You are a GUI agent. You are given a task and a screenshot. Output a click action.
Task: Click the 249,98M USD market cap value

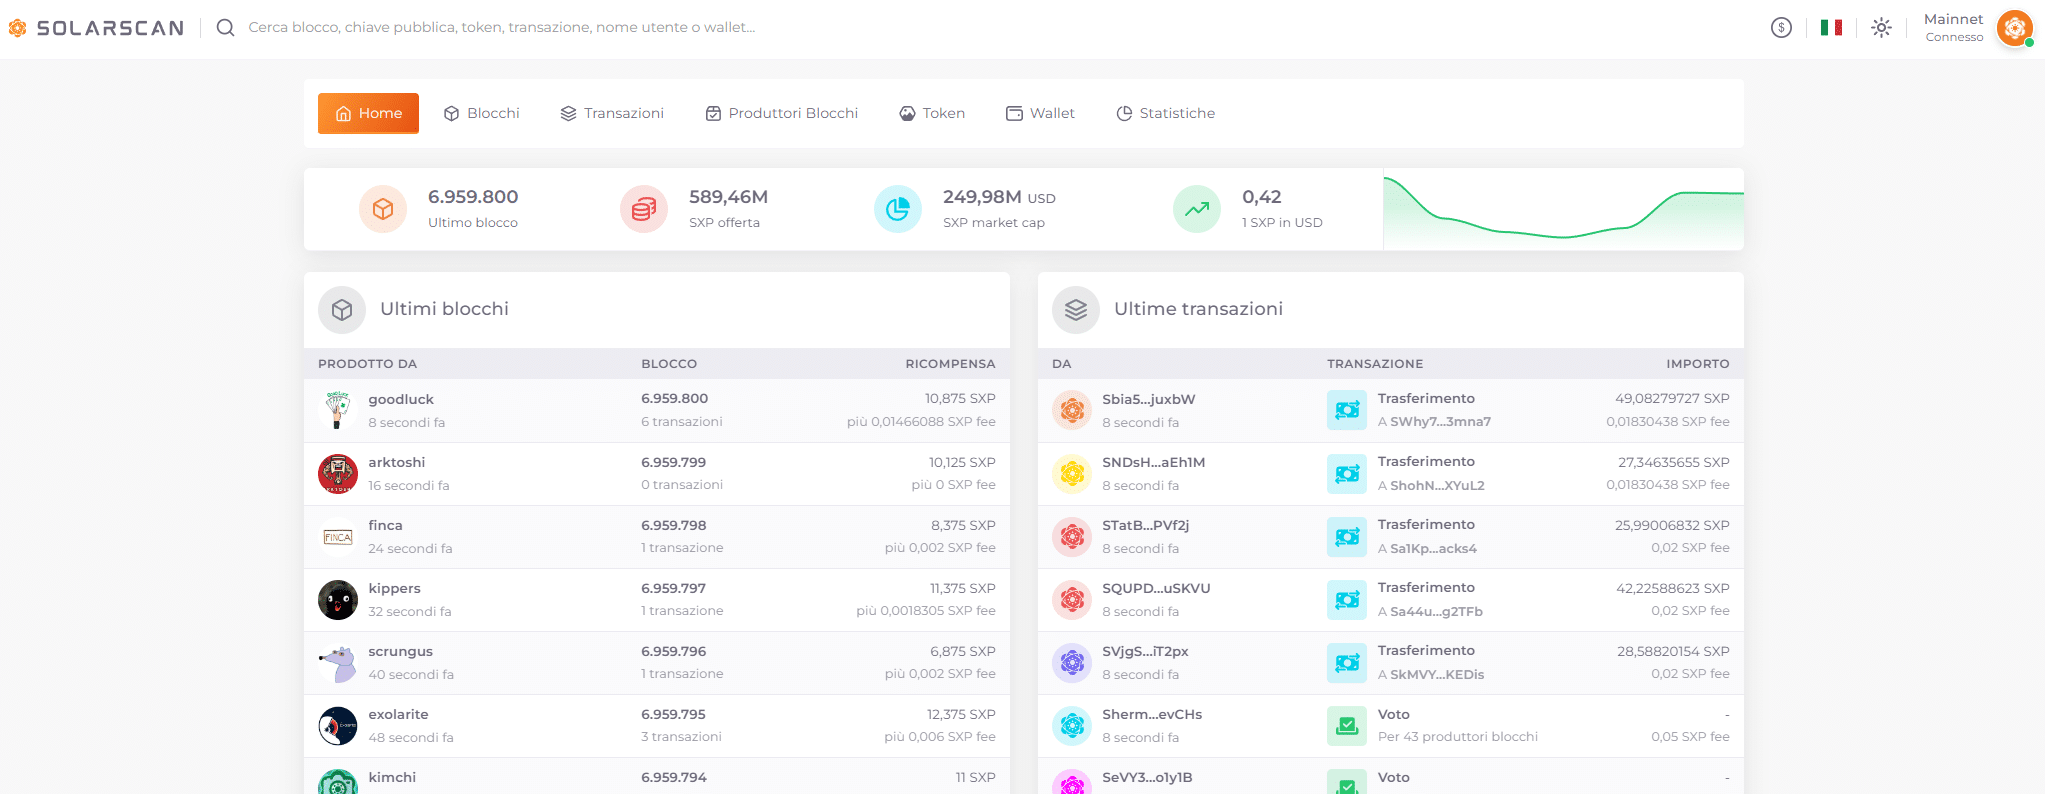(x=999, y=197)
